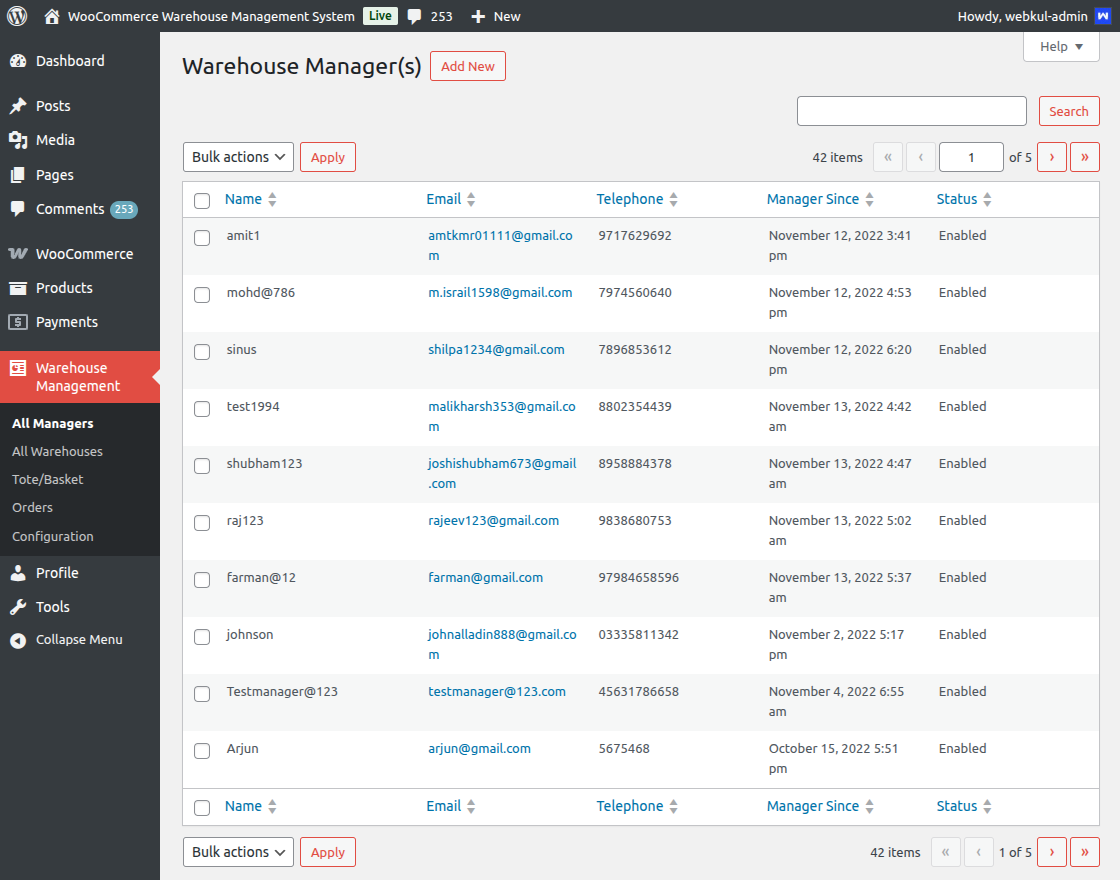
Task: Check the Arjun row checkbox
Action: tap(202, 751)
